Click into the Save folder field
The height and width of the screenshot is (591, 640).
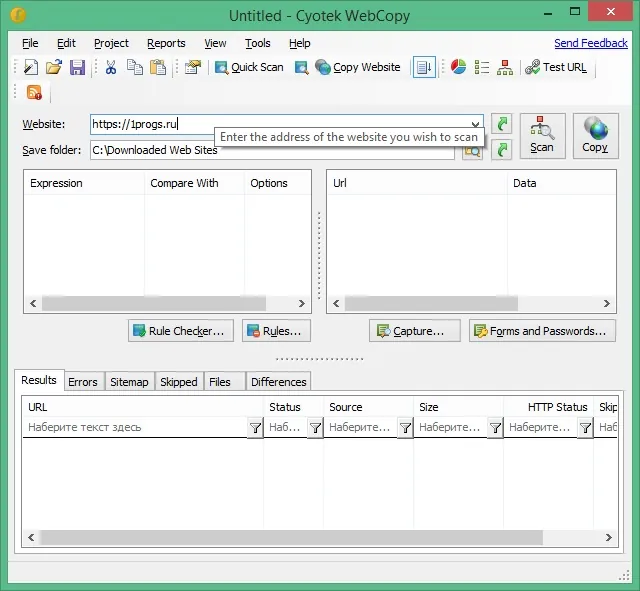point(272,150)
